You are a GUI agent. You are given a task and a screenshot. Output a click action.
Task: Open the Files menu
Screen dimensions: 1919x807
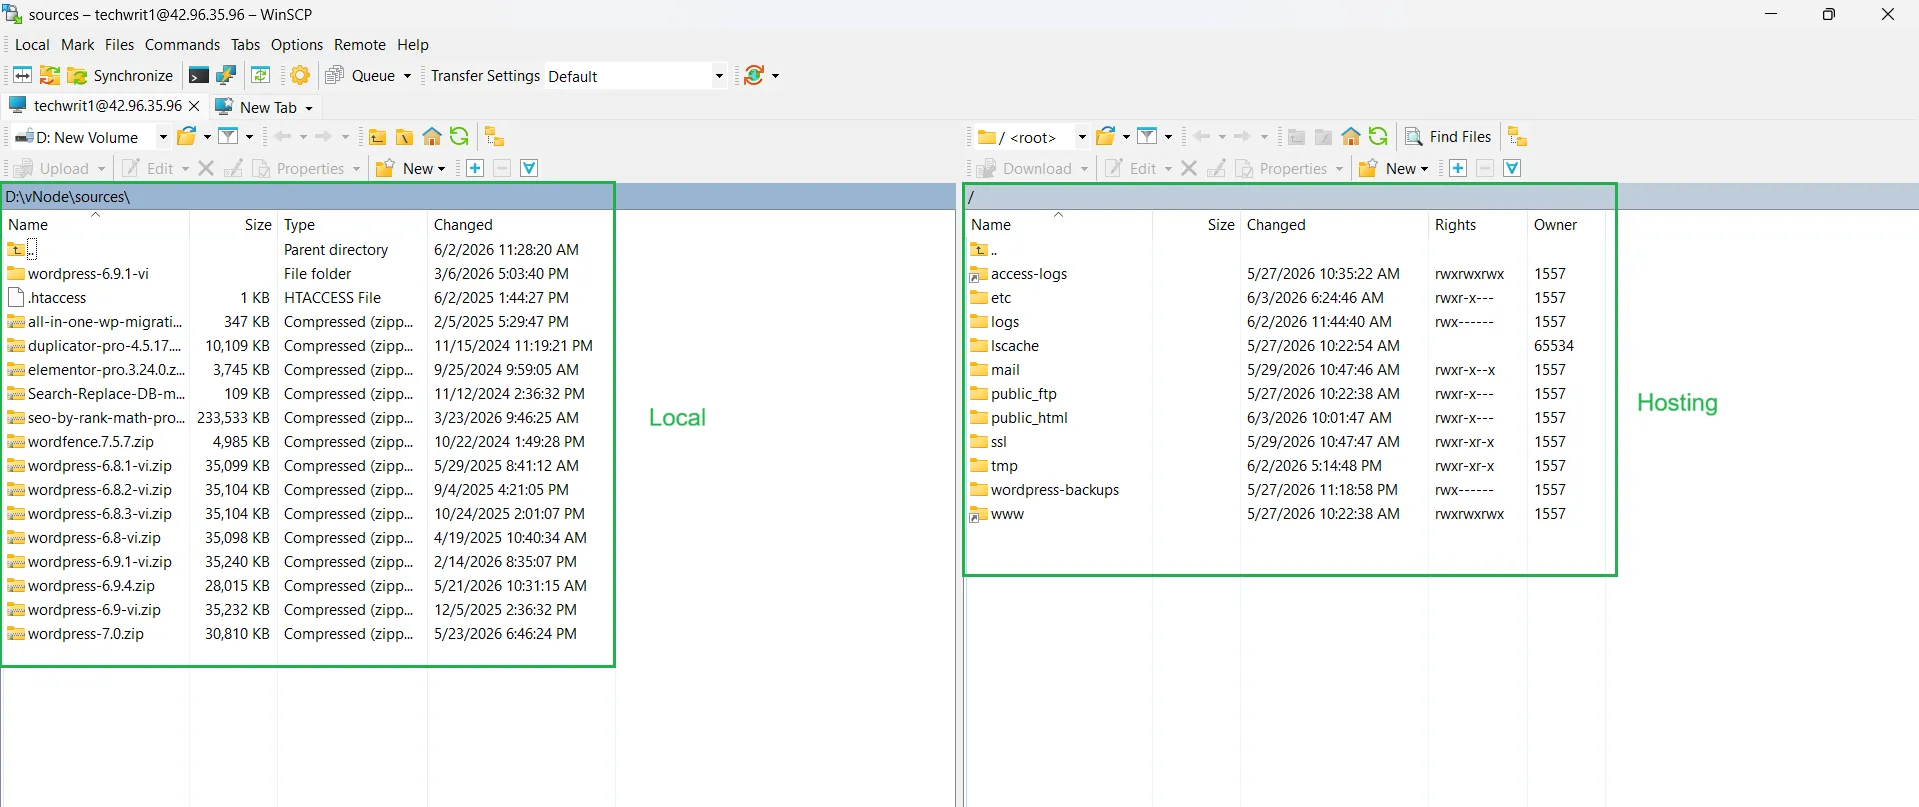click(119, 45)
